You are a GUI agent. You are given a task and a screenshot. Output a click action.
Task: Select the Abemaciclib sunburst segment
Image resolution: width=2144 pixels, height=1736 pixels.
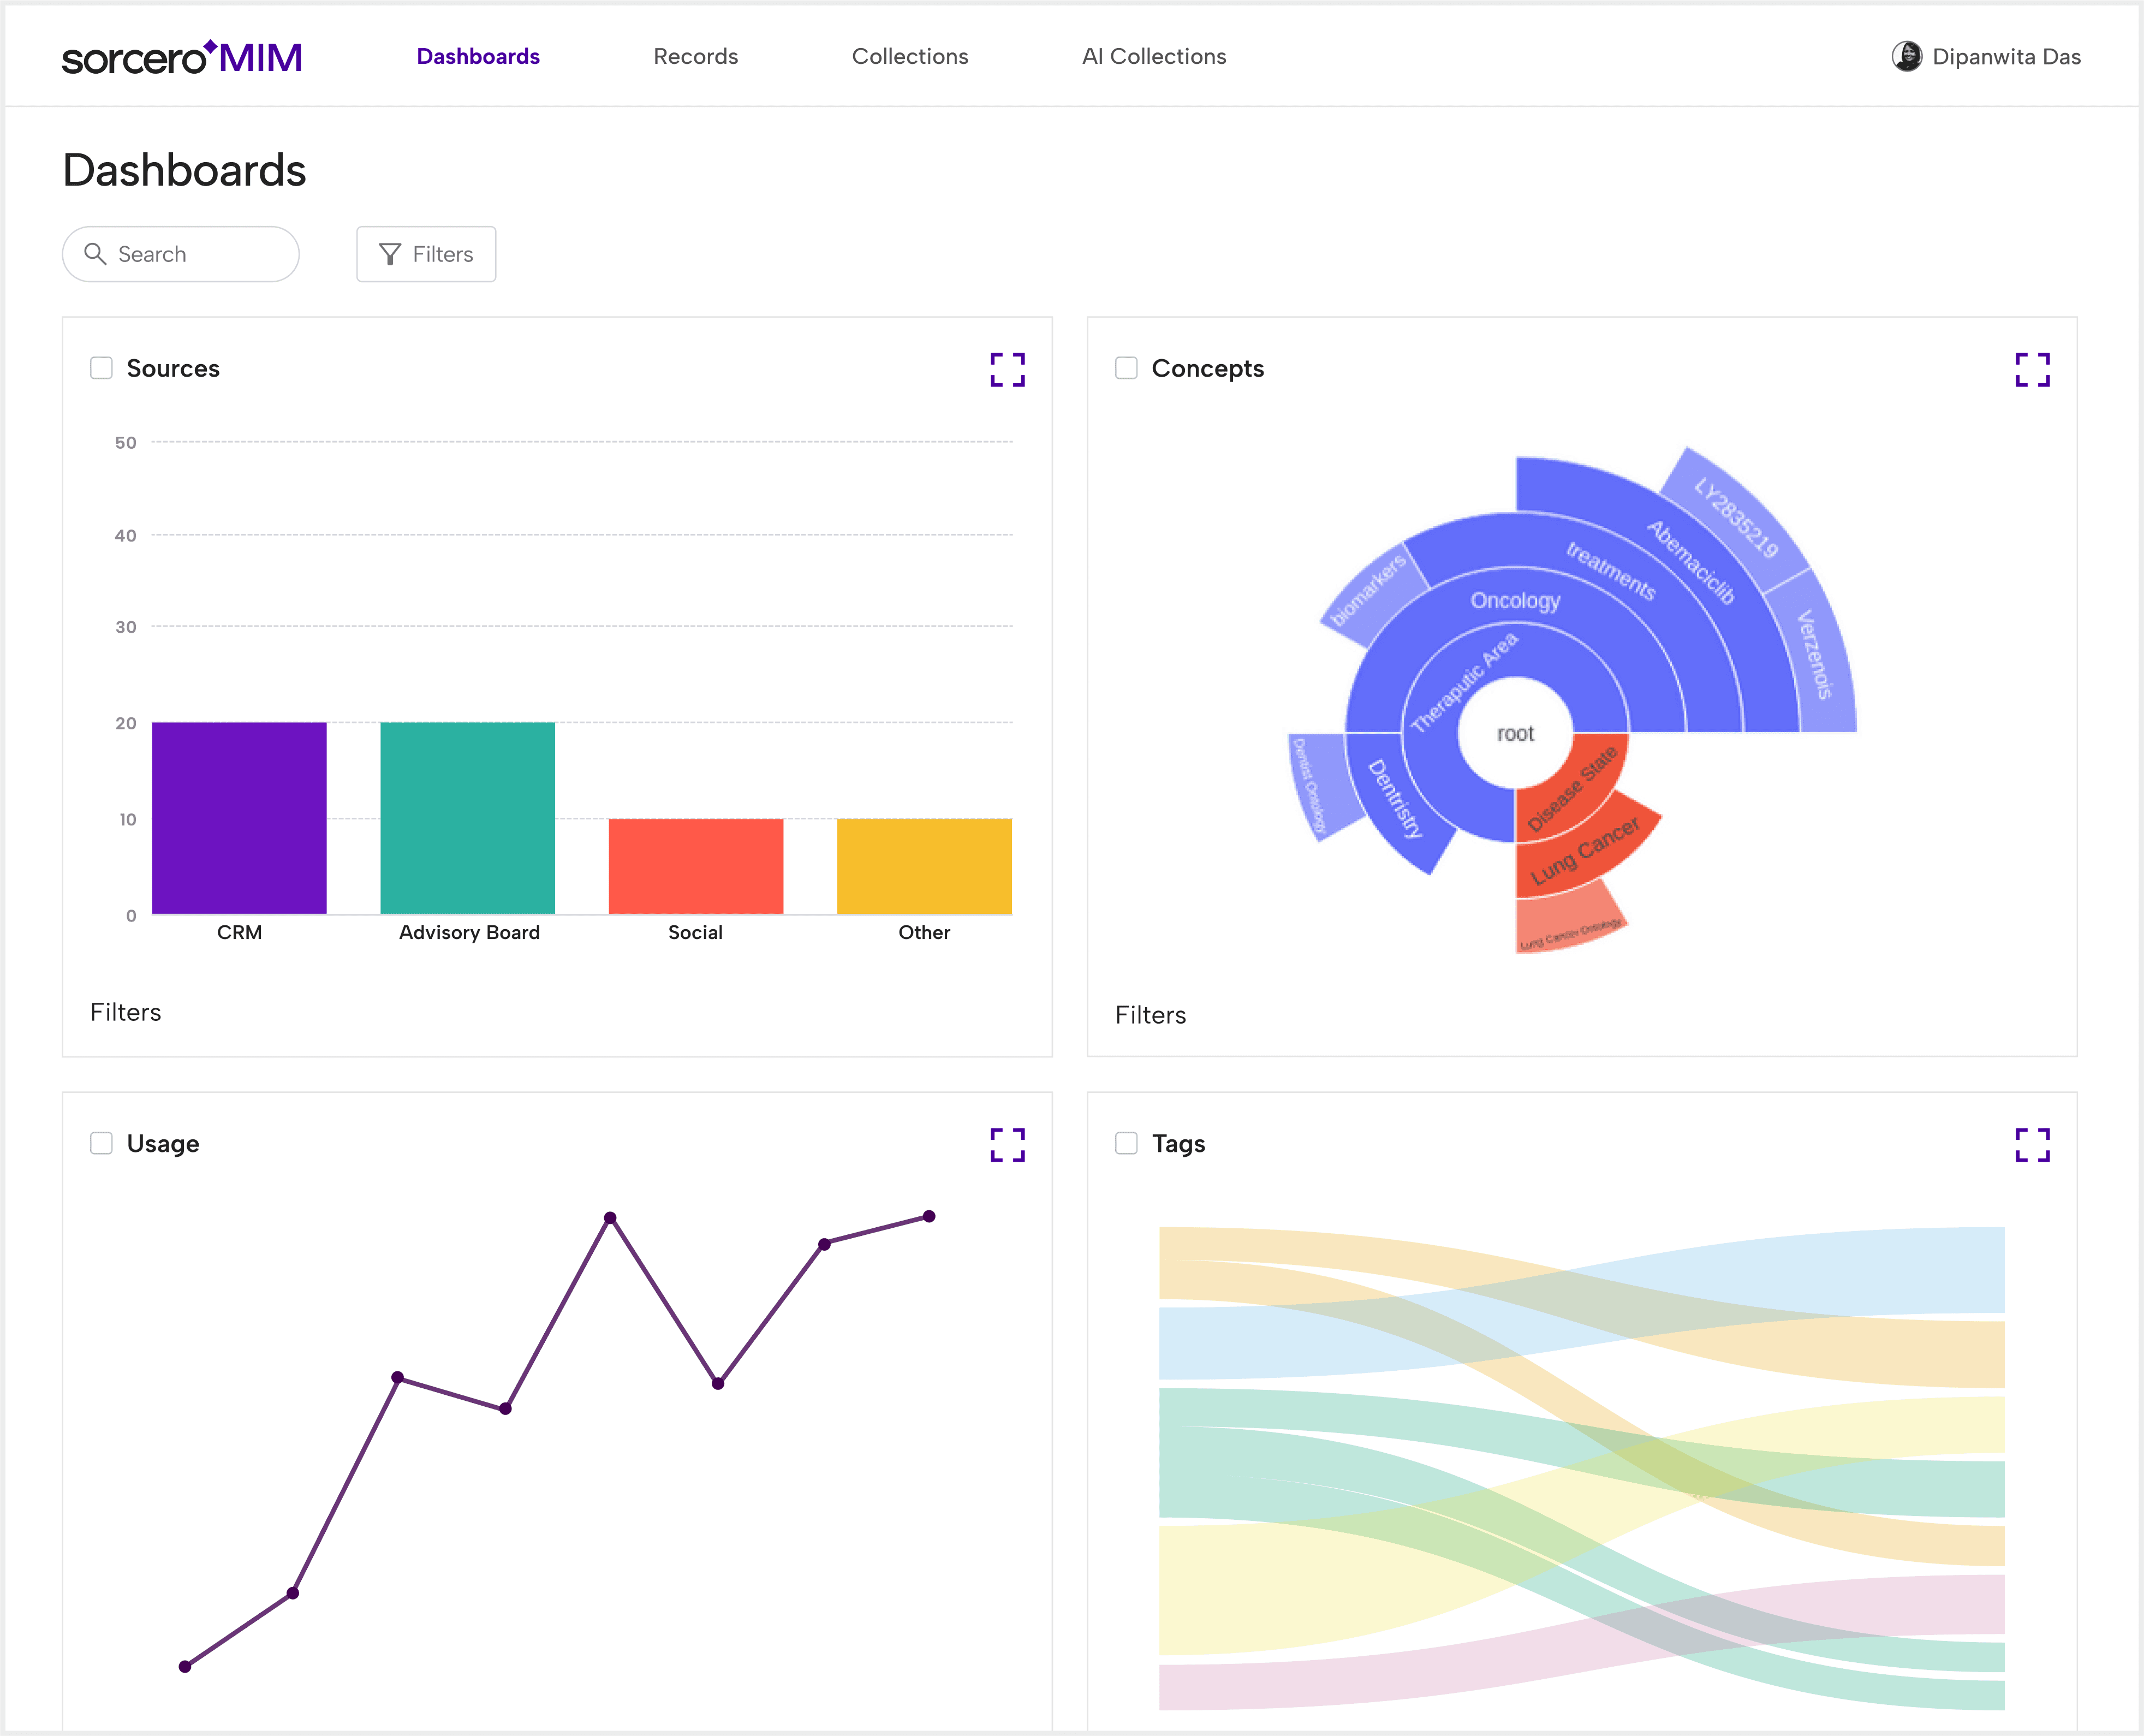point(1690,562)
